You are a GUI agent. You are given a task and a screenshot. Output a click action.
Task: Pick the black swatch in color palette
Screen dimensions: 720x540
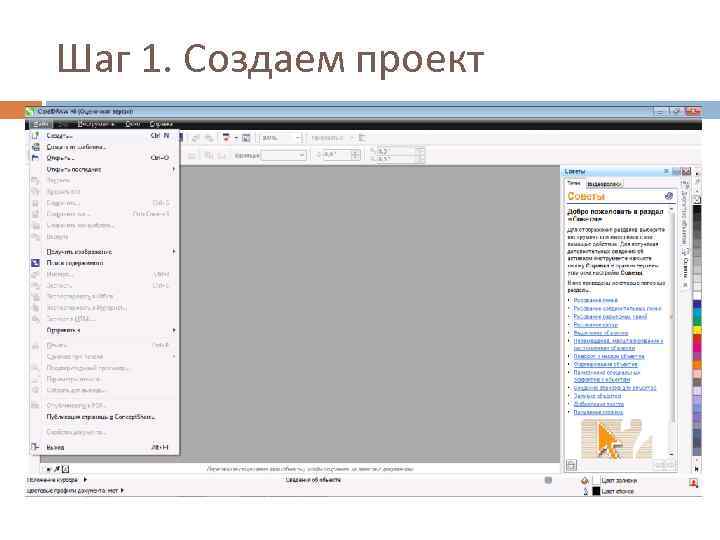pos(697,210)
